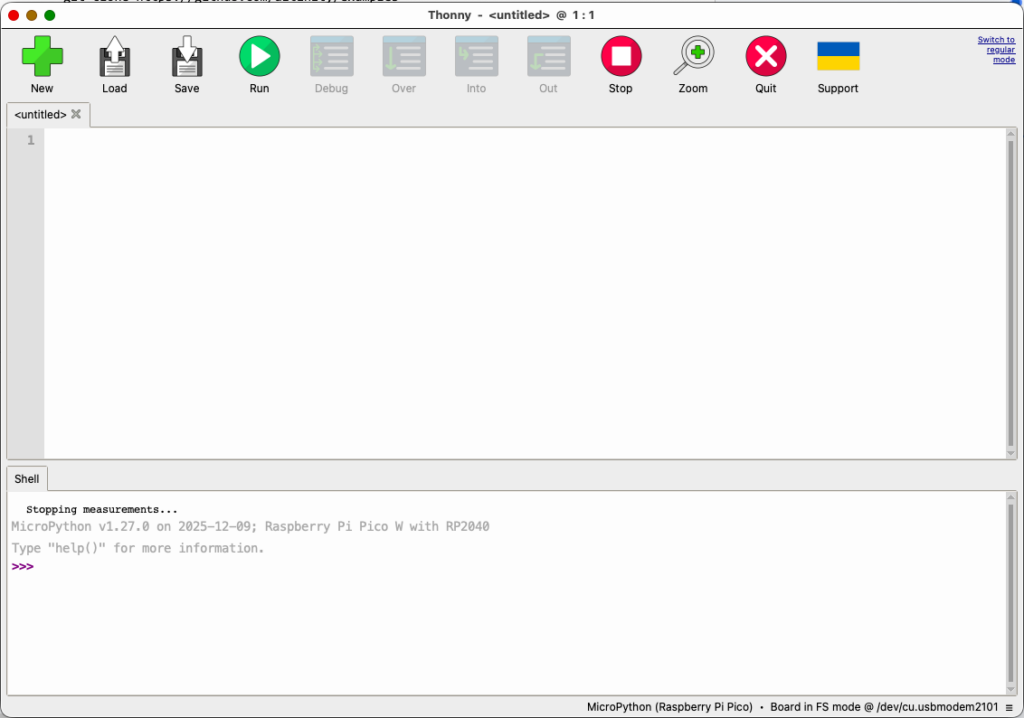Click the Step Over toolbar icon

click(x=404, y=57)
